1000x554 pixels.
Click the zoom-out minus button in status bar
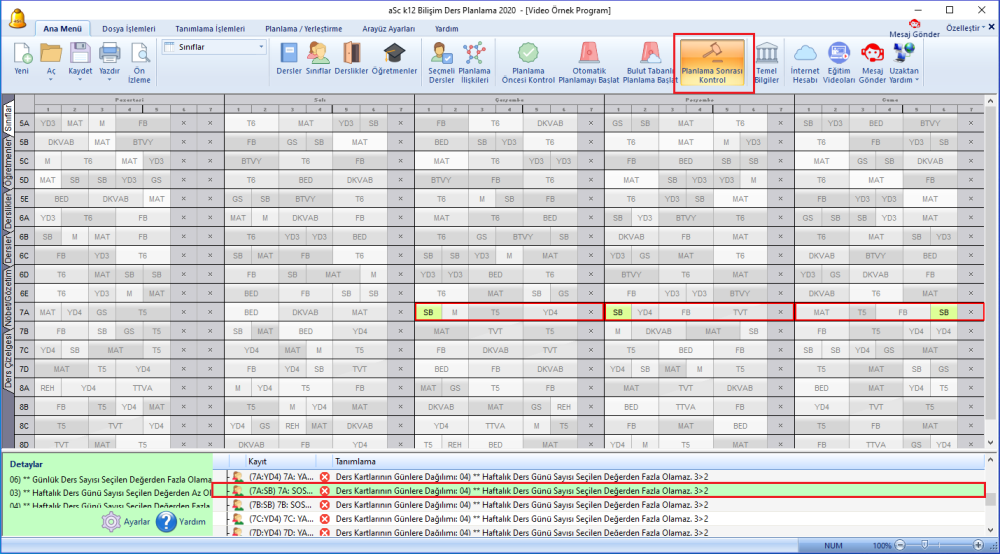900,545
